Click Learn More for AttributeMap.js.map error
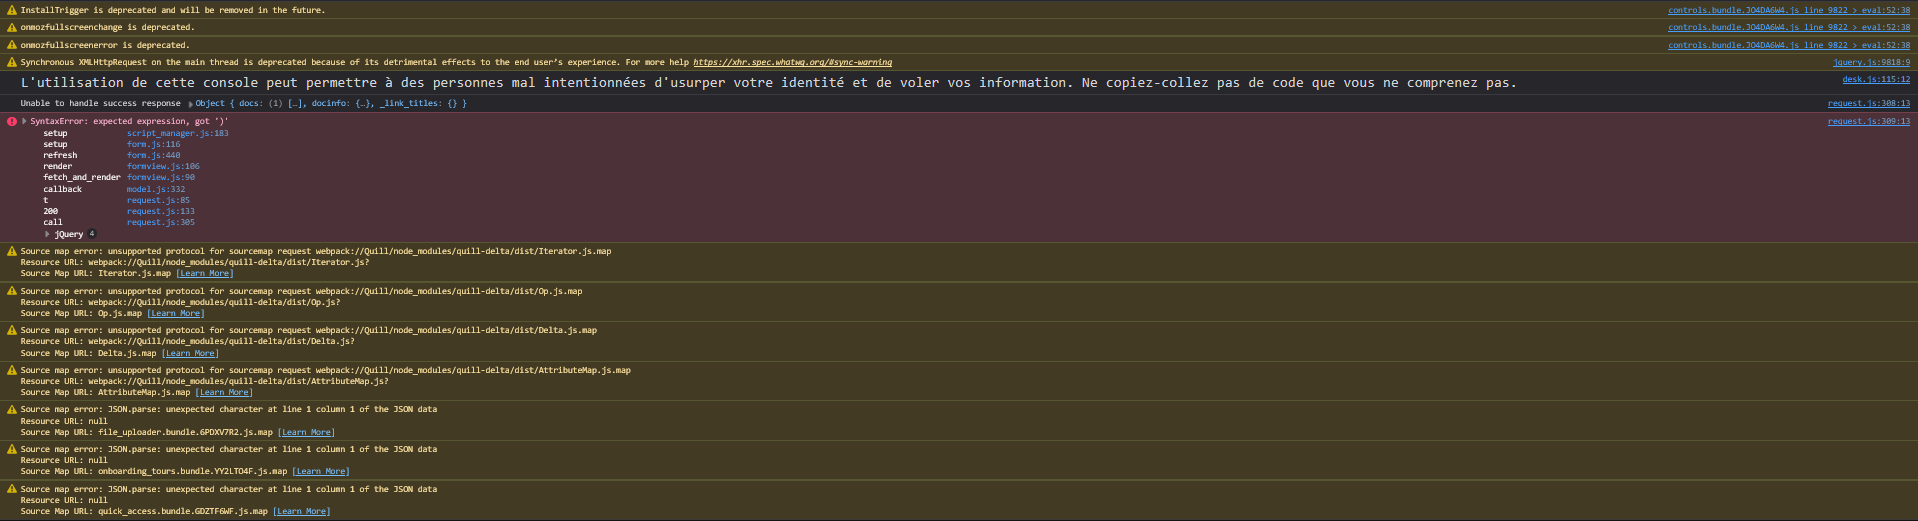The height and width of the screenshot is (521, 1918). click(224, 392)
